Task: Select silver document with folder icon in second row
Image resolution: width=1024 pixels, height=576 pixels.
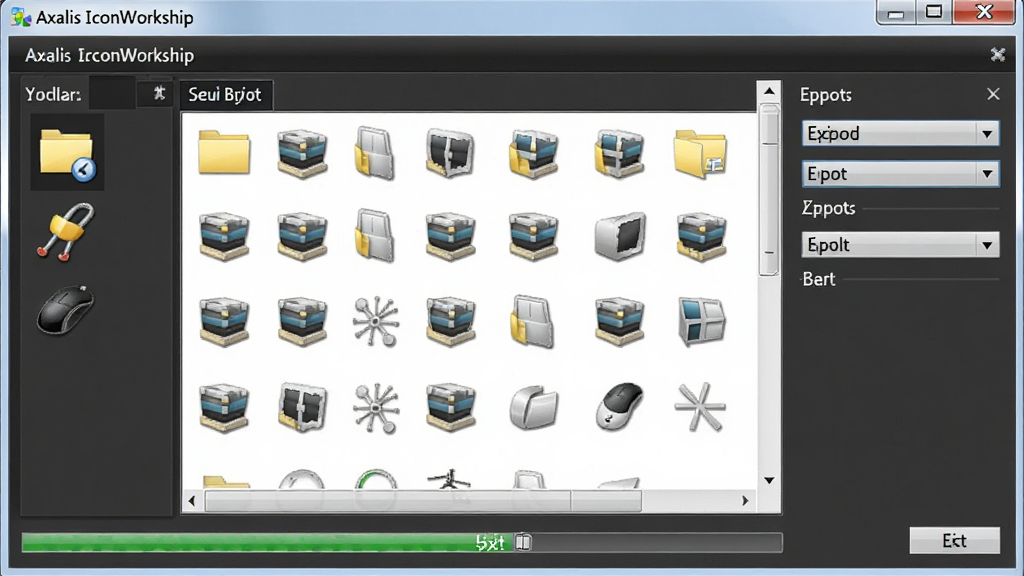Action: (x=374, y=235)
